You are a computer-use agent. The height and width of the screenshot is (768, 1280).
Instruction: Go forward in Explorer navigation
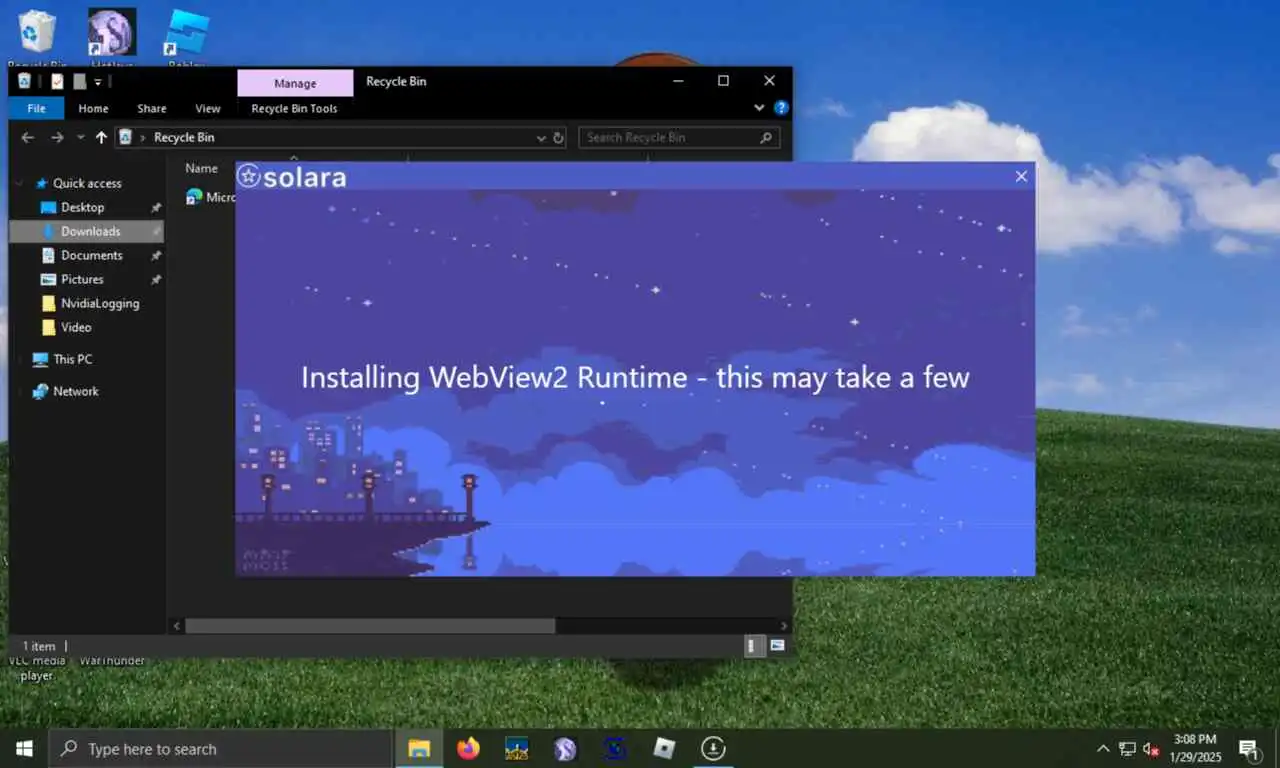coord(57,138)
